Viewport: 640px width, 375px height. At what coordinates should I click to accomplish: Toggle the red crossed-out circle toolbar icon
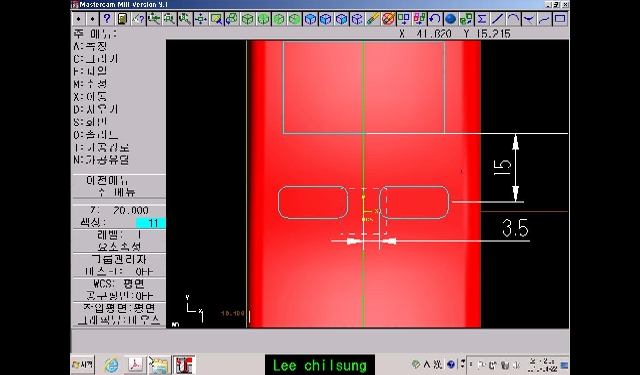coord(388,19)
